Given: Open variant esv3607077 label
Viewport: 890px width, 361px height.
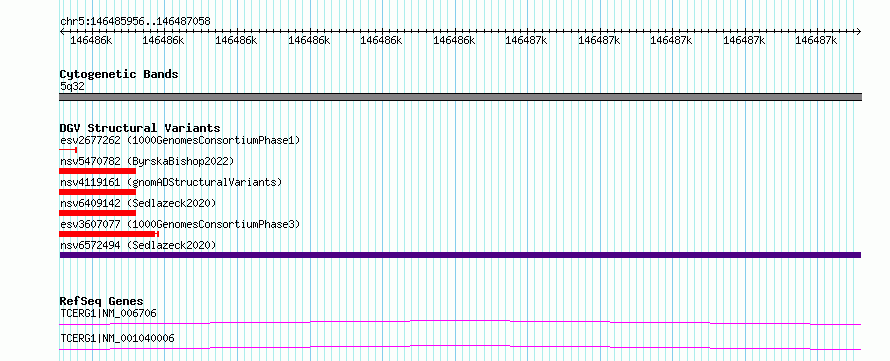Looking at the screenshot, I should pos(180,224).
